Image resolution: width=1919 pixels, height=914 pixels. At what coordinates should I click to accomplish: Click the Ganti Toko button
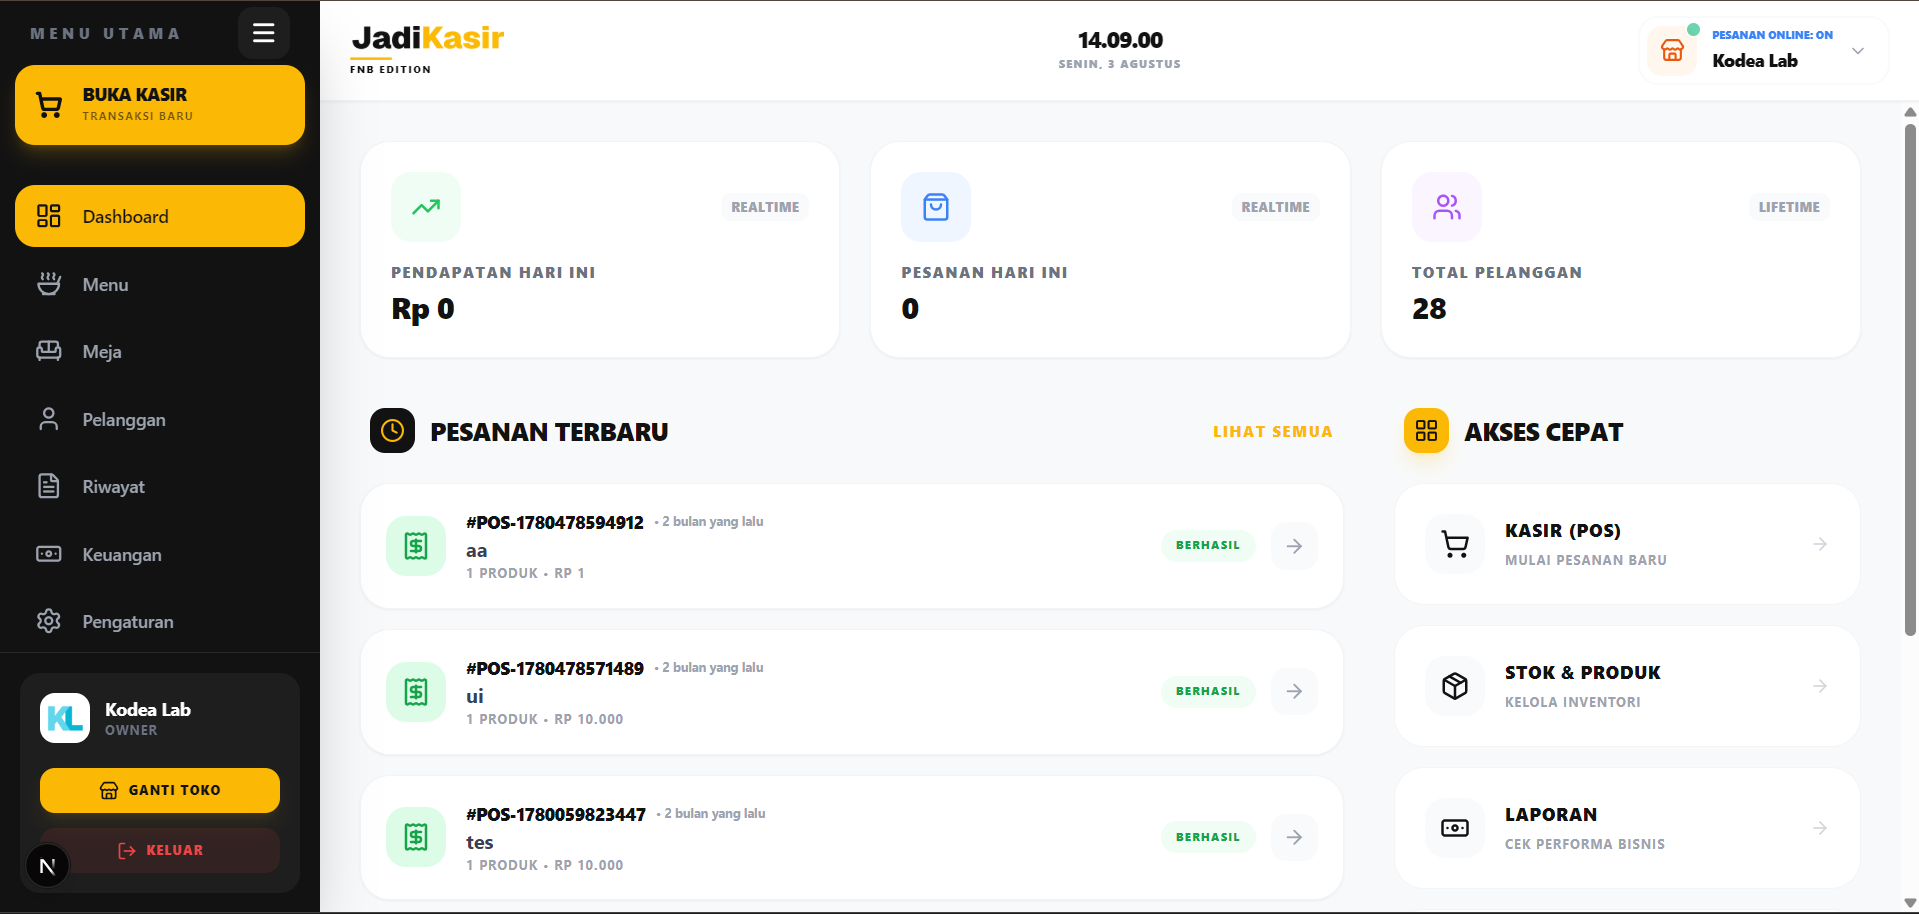tap(160, 790)
